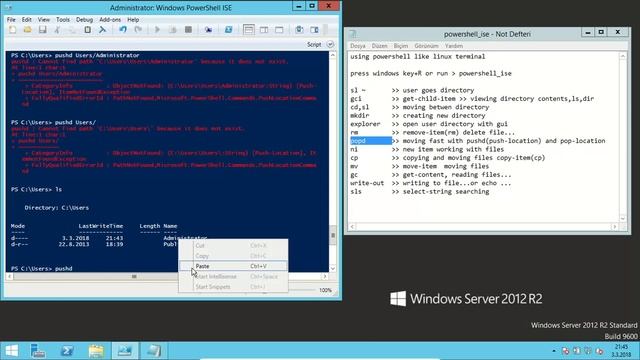This screenshot has width=640, height=360.
Task: Click 'PS C:\Users> ls' console line
Action: [x=36, y=189]
